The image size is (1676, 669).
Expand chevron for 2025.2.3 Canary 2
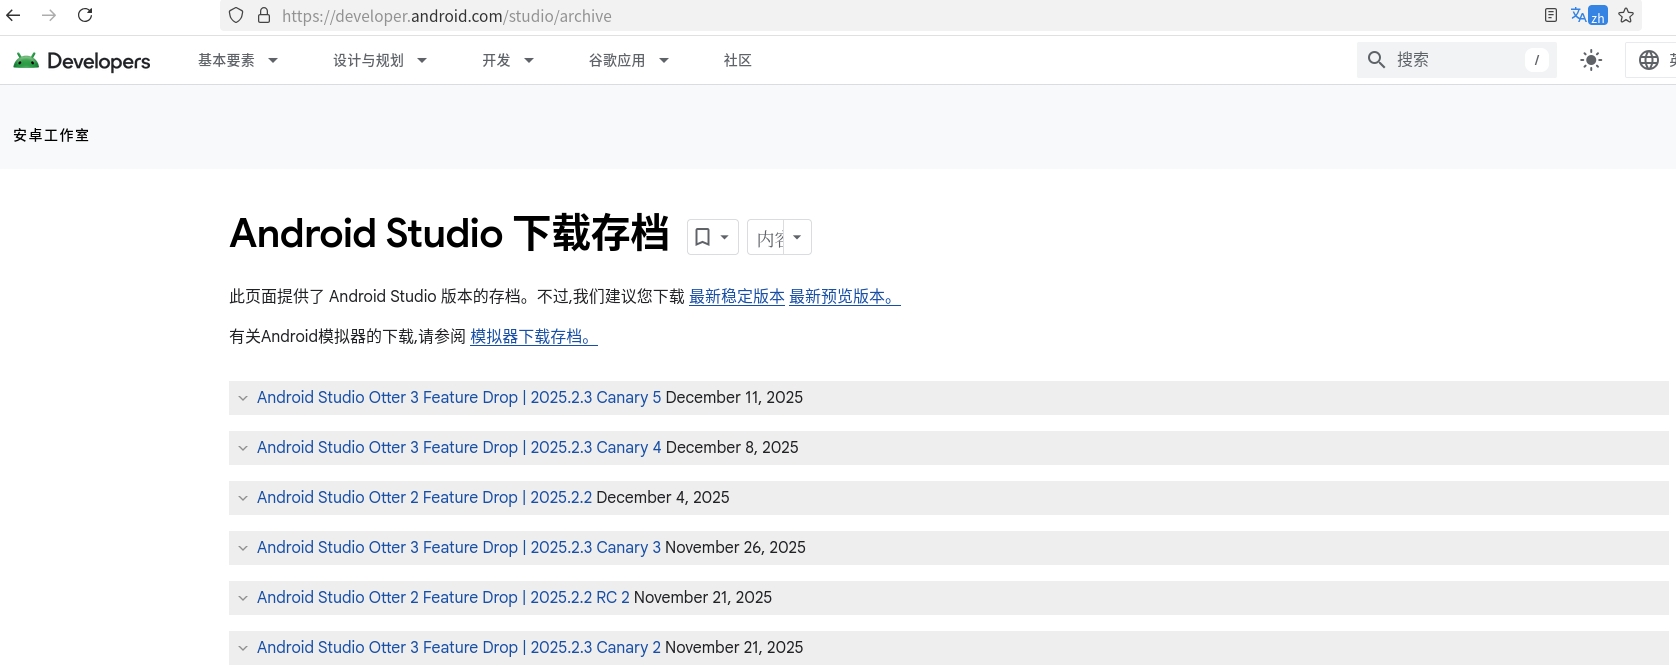pyautogui.click(x=243, y=648)
